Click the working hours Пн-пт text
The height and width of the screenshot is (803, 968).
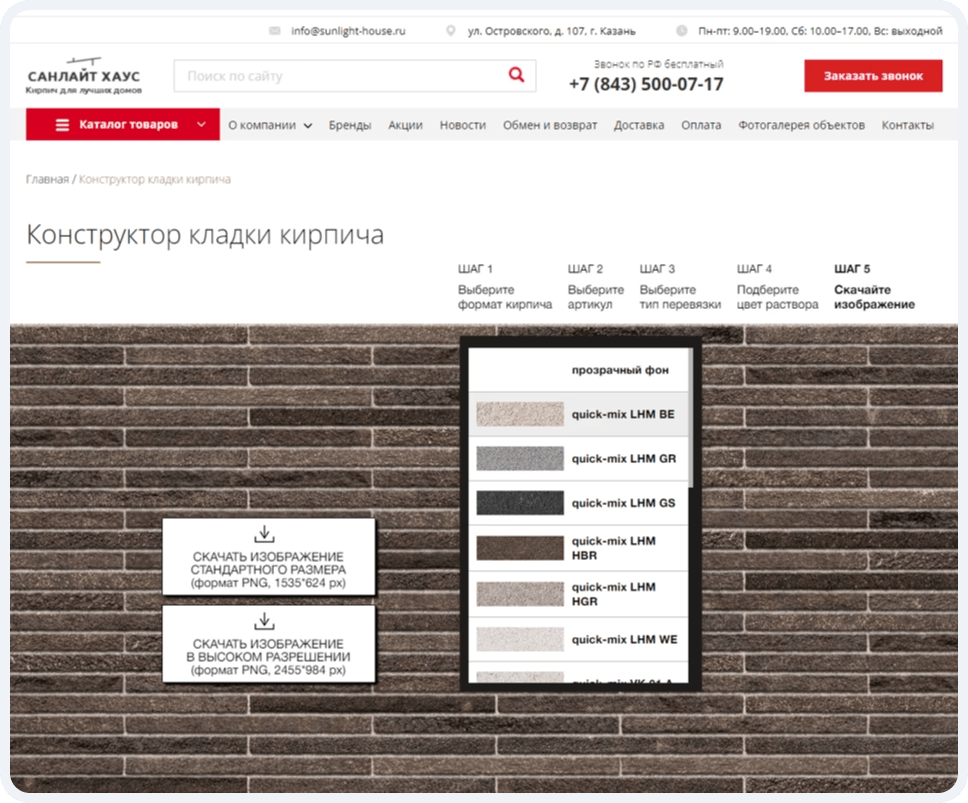coord(820,31)
